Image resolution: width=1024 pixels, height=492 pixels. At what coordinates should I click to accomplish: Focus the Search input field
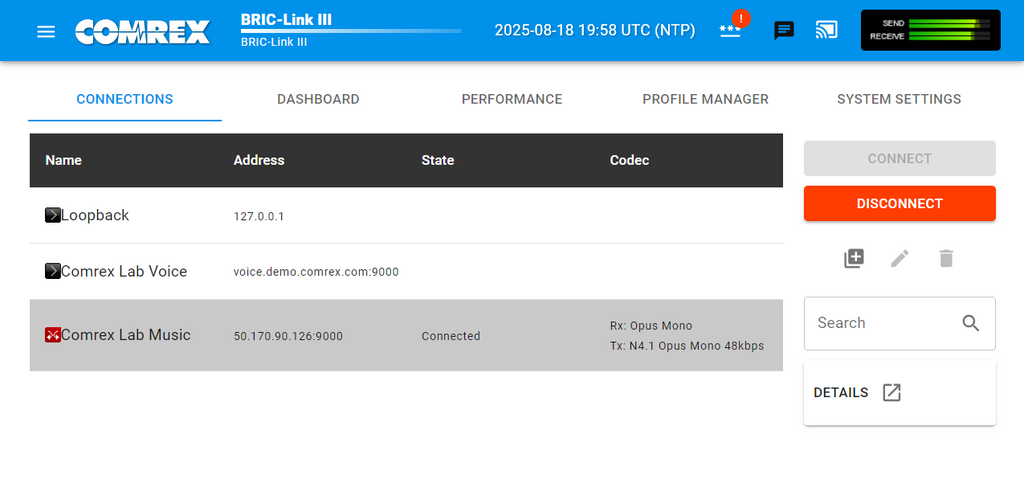(x=880, y=323)
